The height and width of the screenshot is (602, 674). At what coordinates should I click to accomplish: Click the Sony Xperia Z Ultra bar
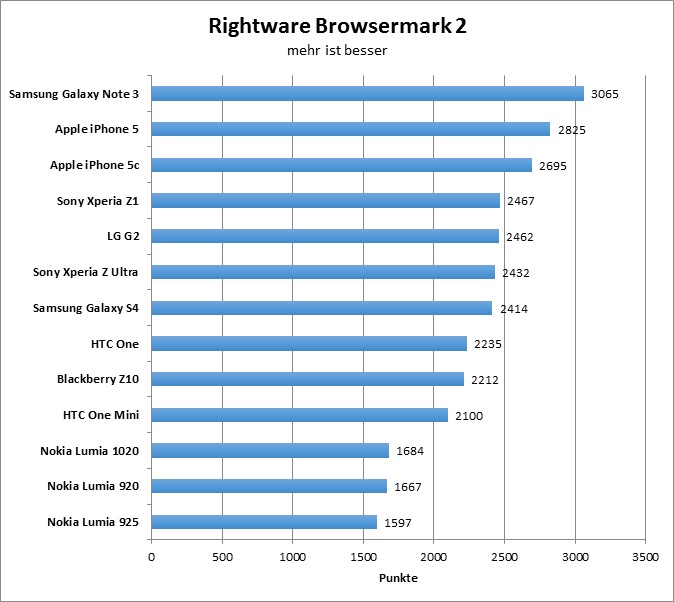pyautogui.click(x=323, y=272)
